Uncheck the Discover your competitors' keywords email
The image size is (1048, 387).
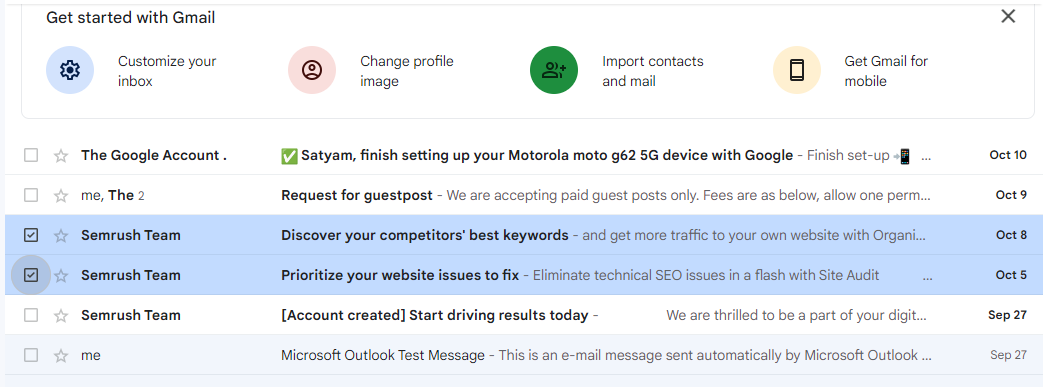point(31,235)
